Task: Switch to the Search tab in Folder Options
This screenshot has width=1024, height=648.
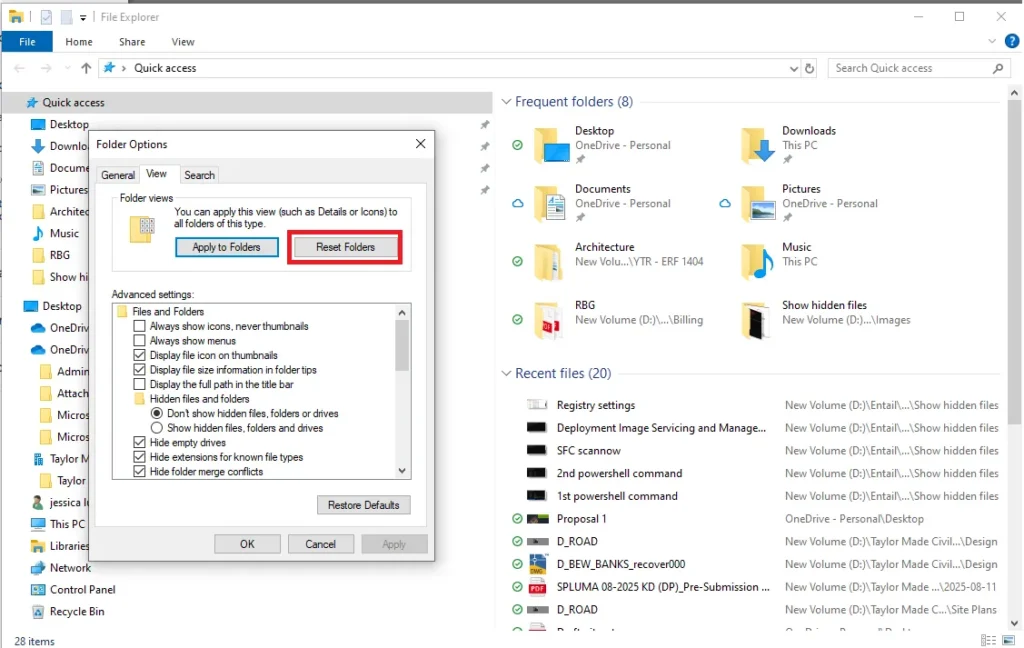Action: tap(199, 174)
